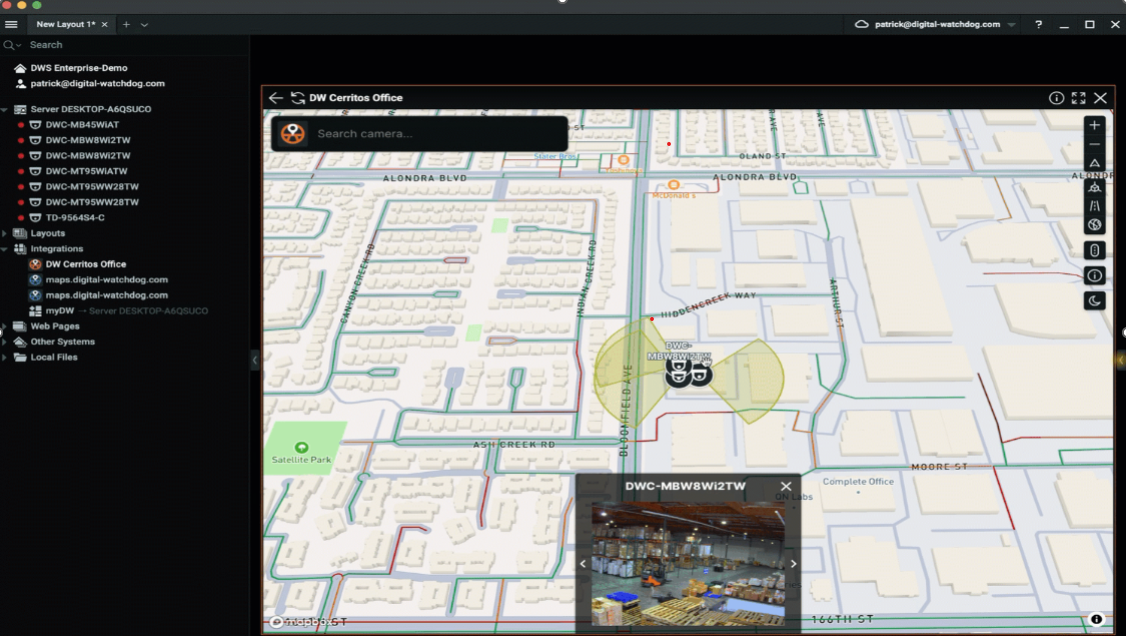Reset the map bearing to north

click(x=1094, y=163)
